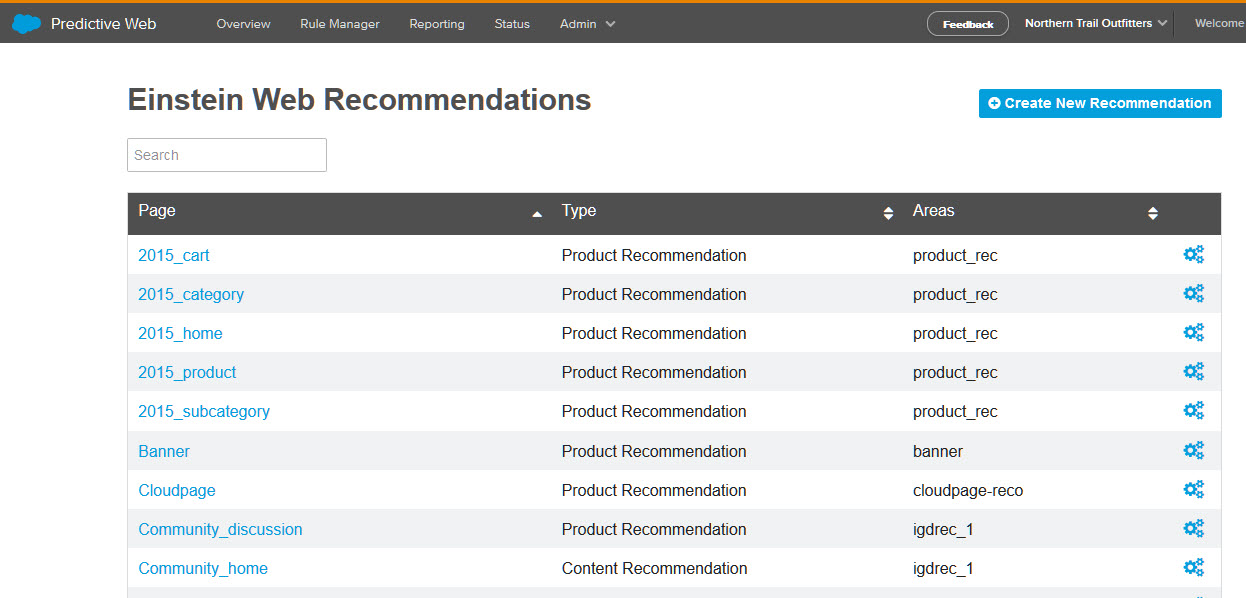
Task: Select 'igdrec_1' in Community_discussion row
Action: [x=943, y=529]
